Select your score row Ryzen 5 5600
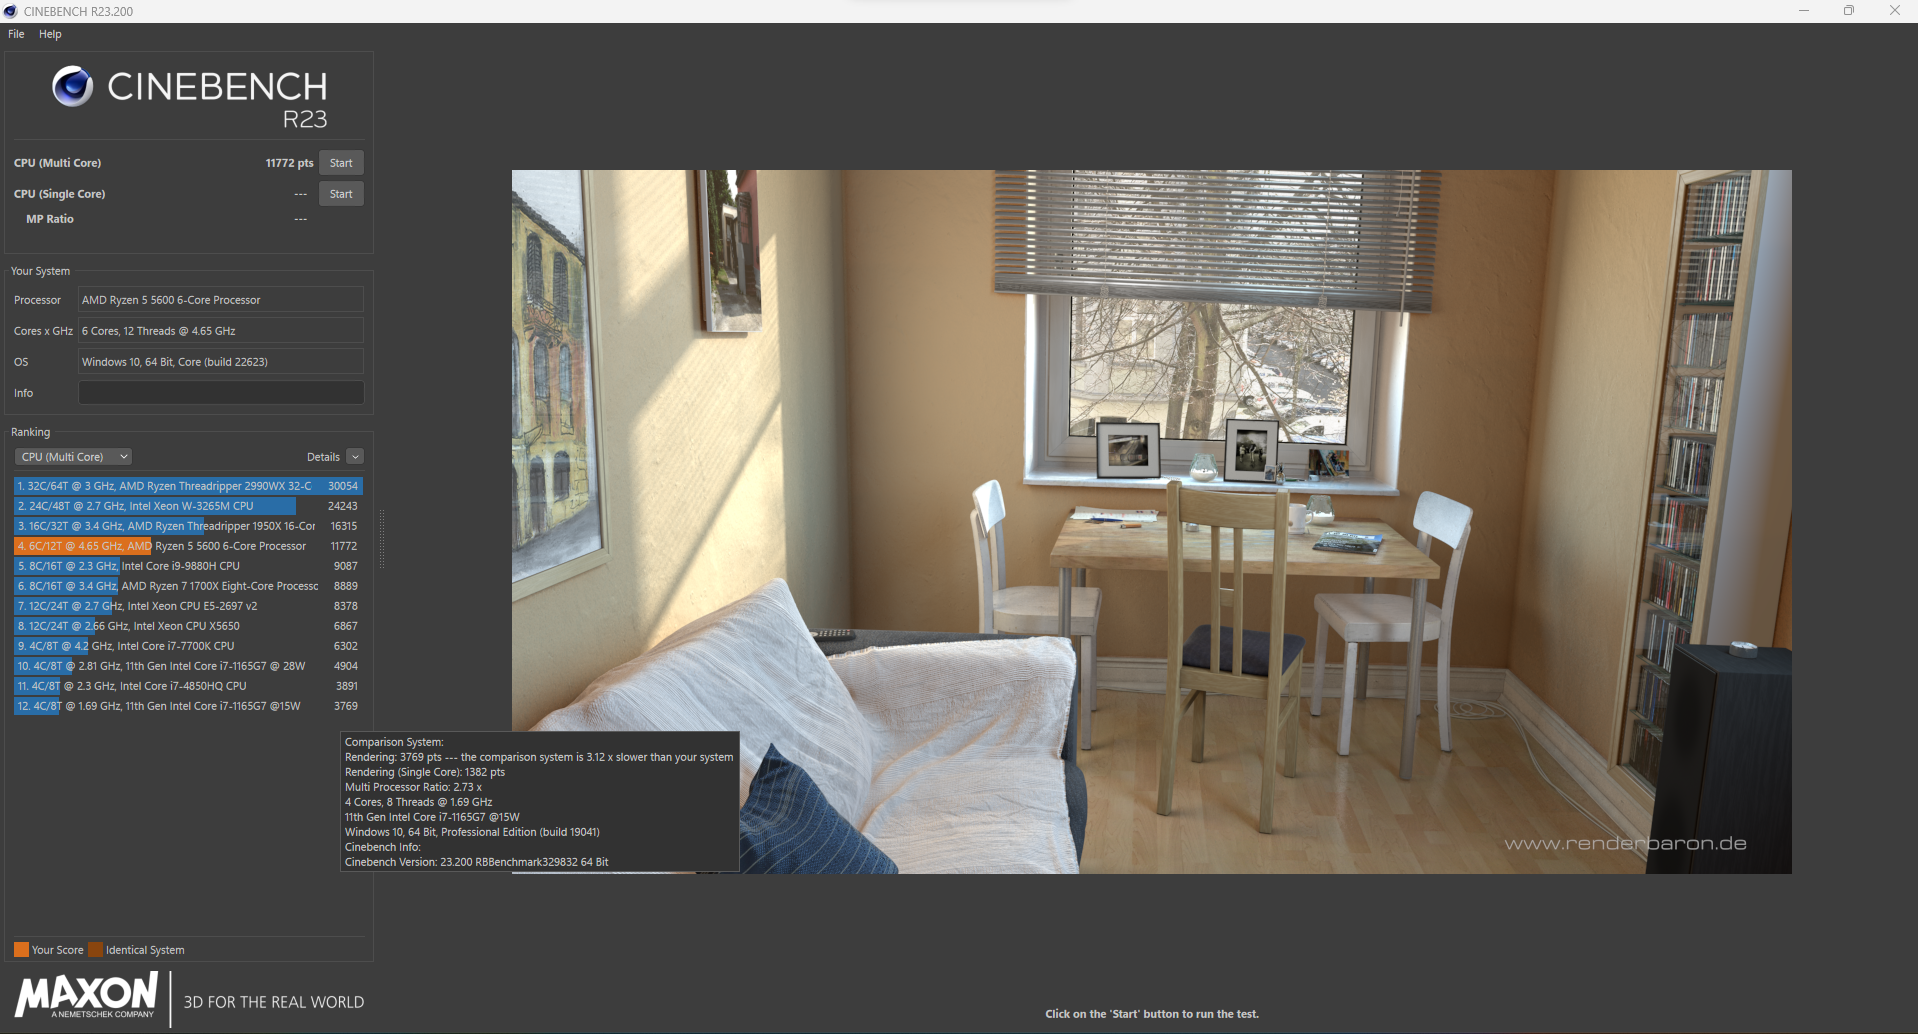This screenshot has width=1918, height=1034. pos(188,546)
